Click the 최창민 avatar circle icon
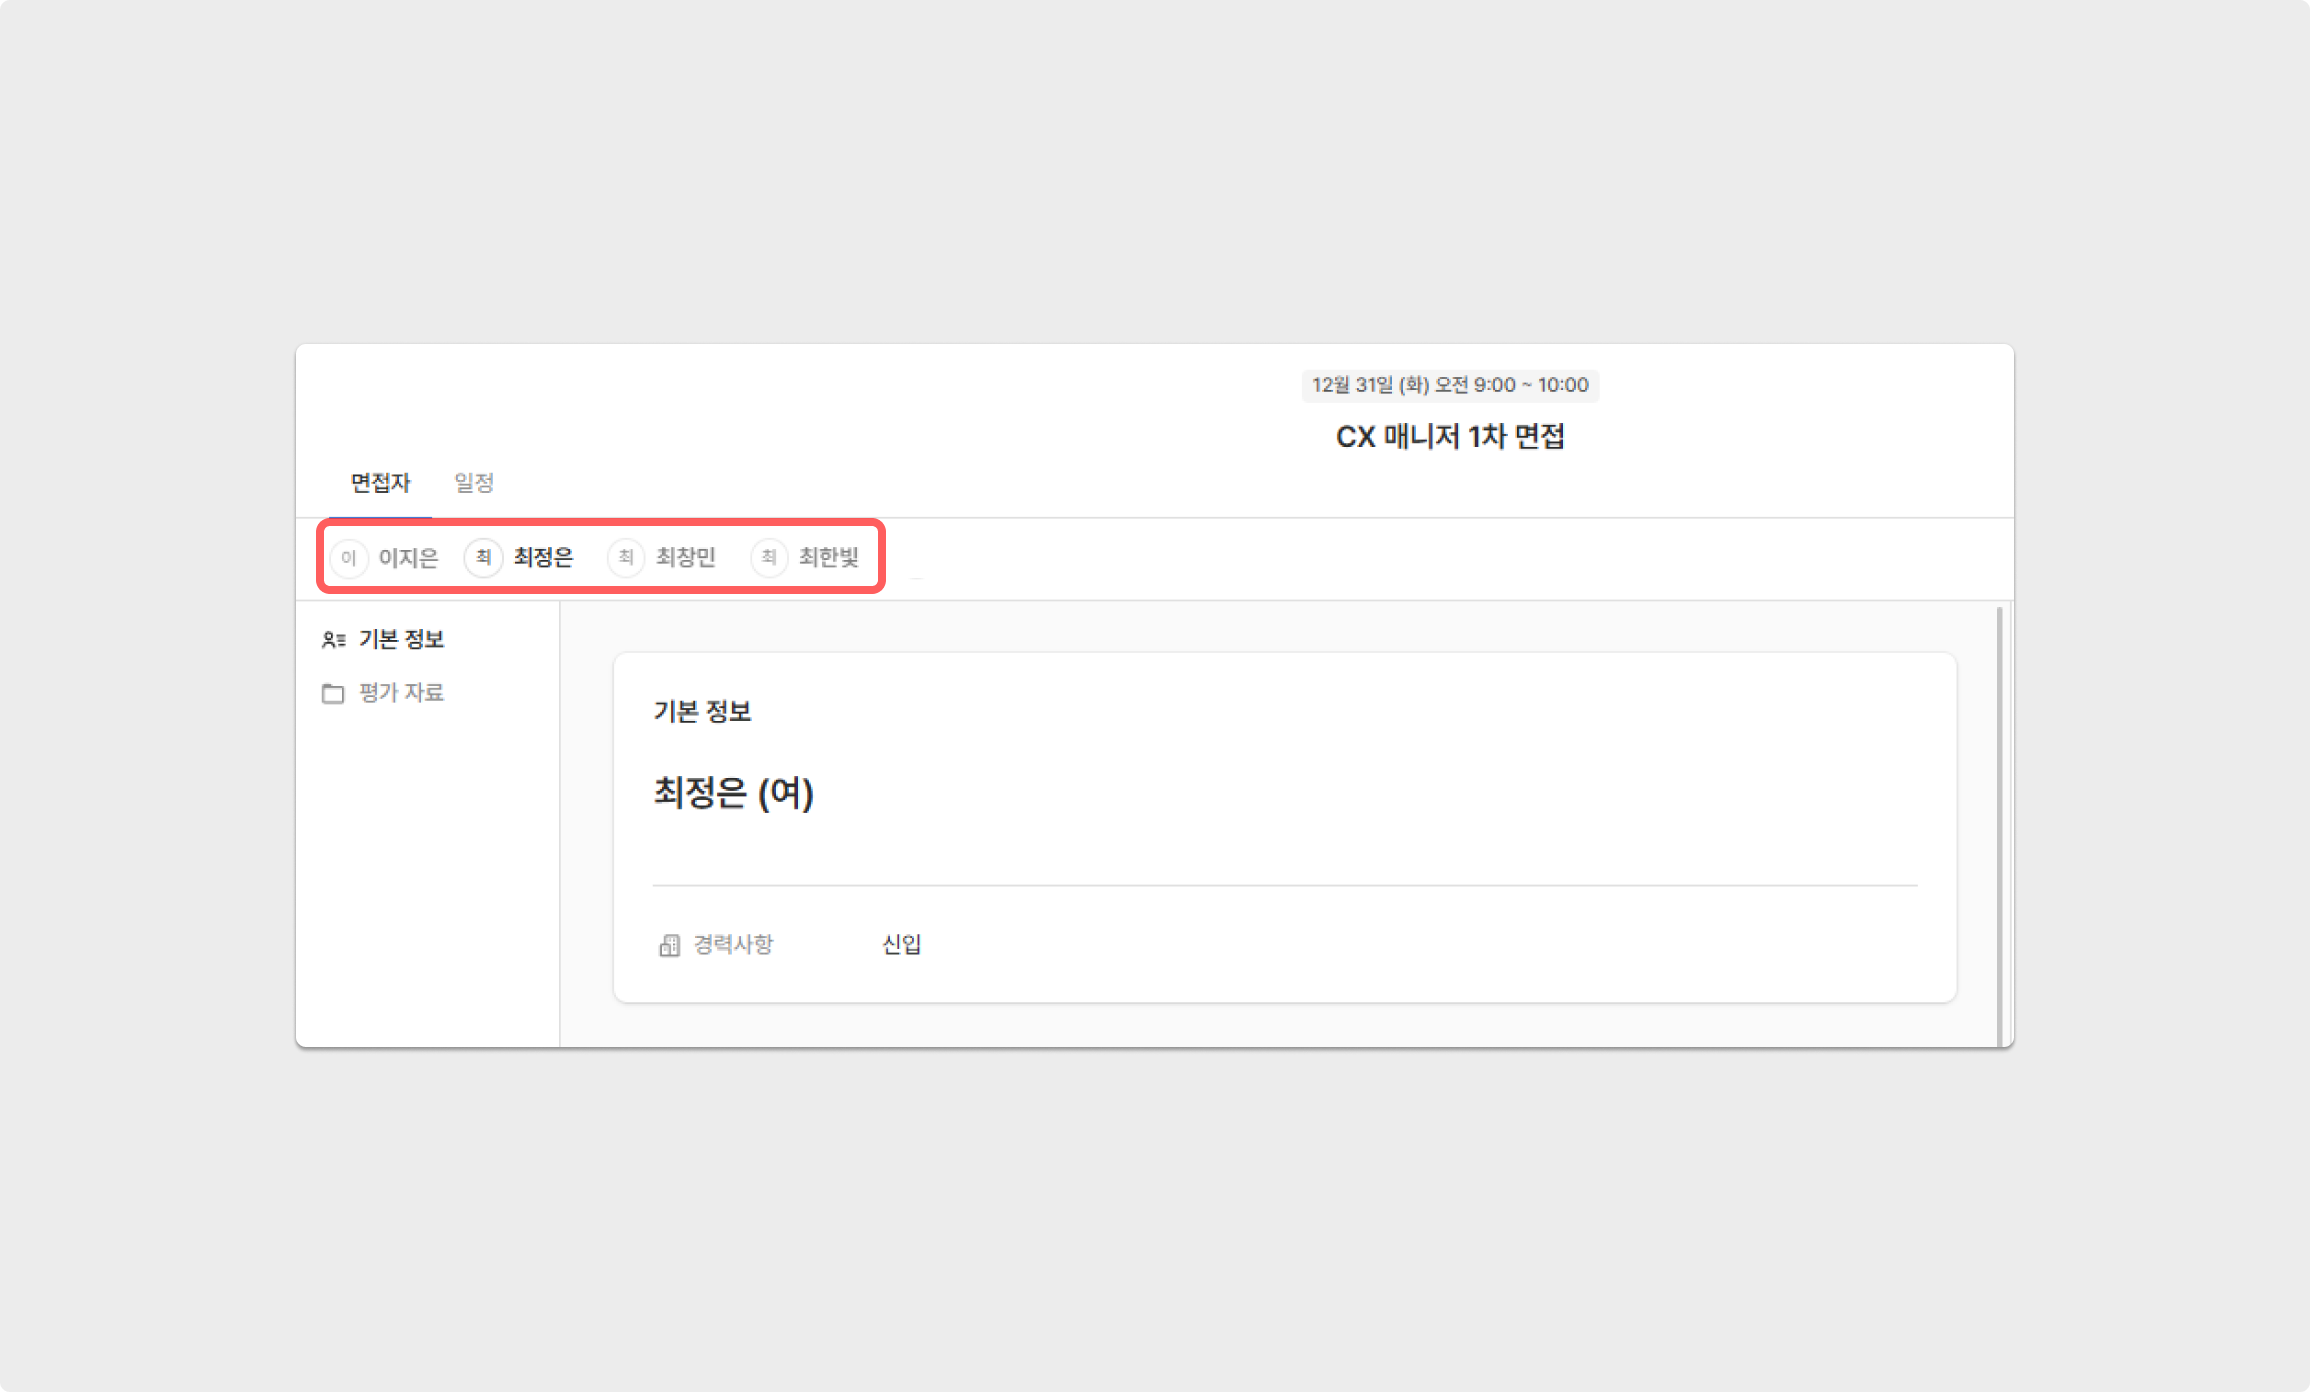The image size is (2310, 1392). coord(626,557)
